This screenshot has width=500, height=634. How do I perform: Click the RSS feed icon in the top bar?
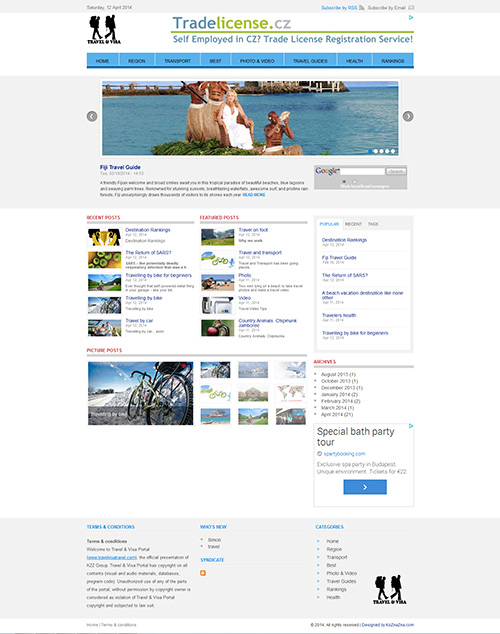[x=362, y=8]
